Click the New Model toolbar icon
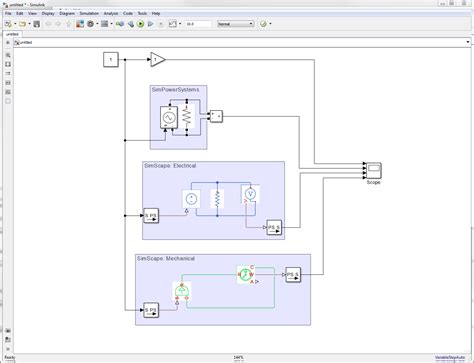Viewport: 474px width, 363px height. coord(8,24)
